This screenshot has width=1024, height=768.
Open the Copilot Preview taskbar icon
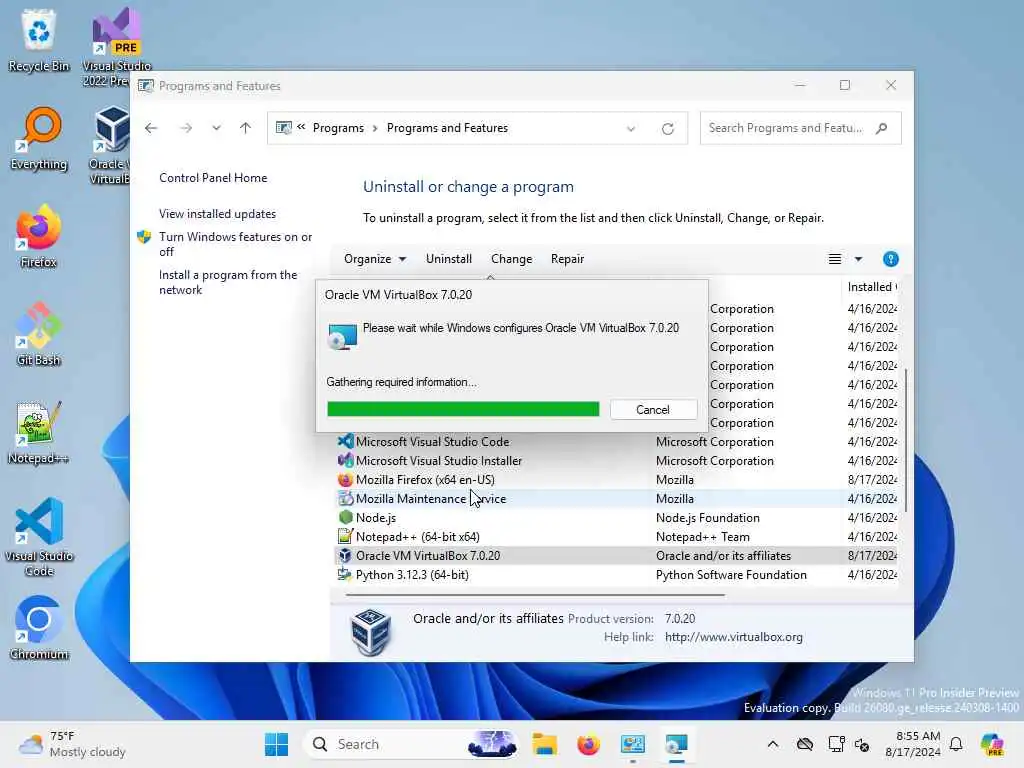(x=992, y=744)
